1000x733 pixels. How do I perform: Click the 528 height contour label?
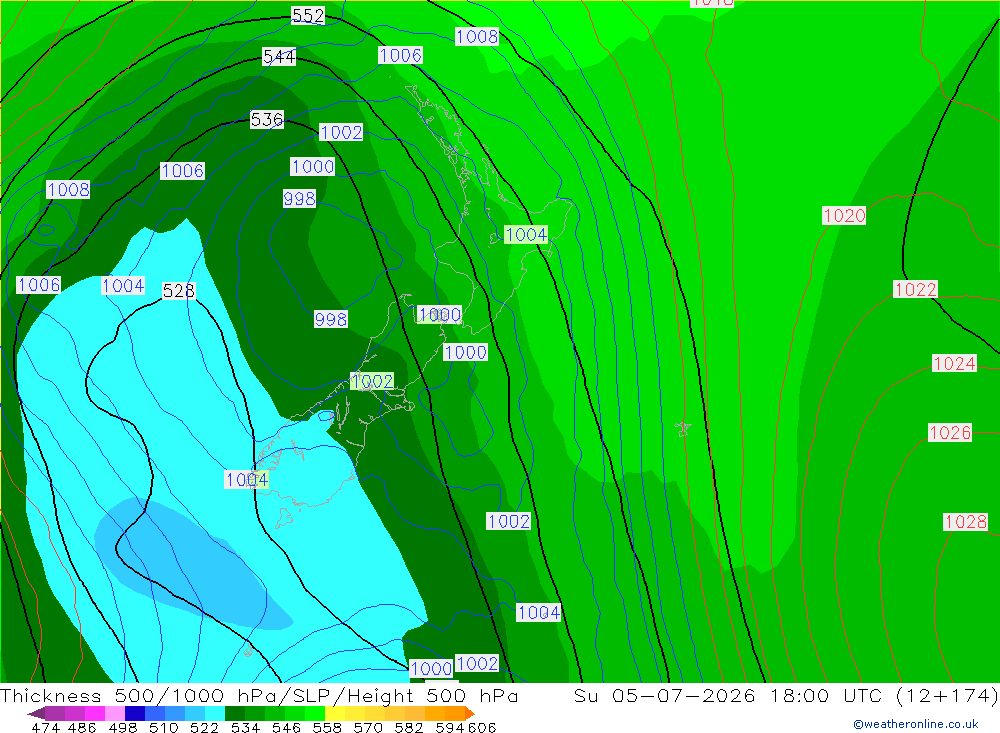point(179,291)
